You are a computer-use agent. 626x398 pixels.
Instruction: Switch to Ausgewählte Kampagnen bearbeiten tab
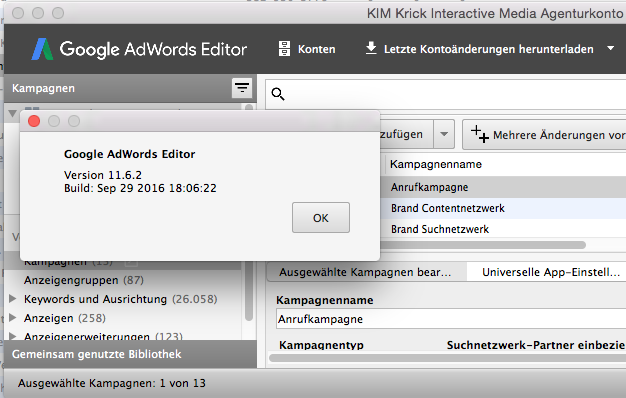point(366,272)
